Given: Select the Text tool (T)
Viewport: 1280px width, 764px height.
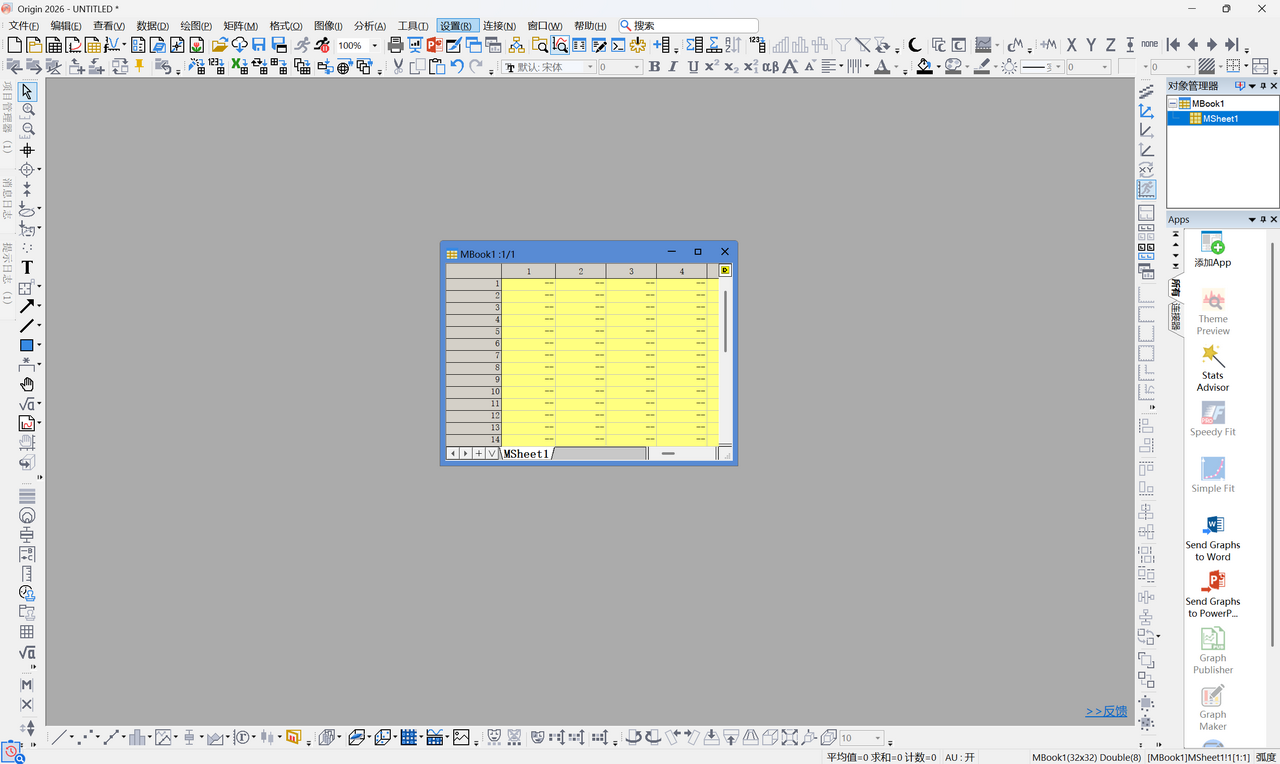Looking at the screenshot, I should [27, 267].
